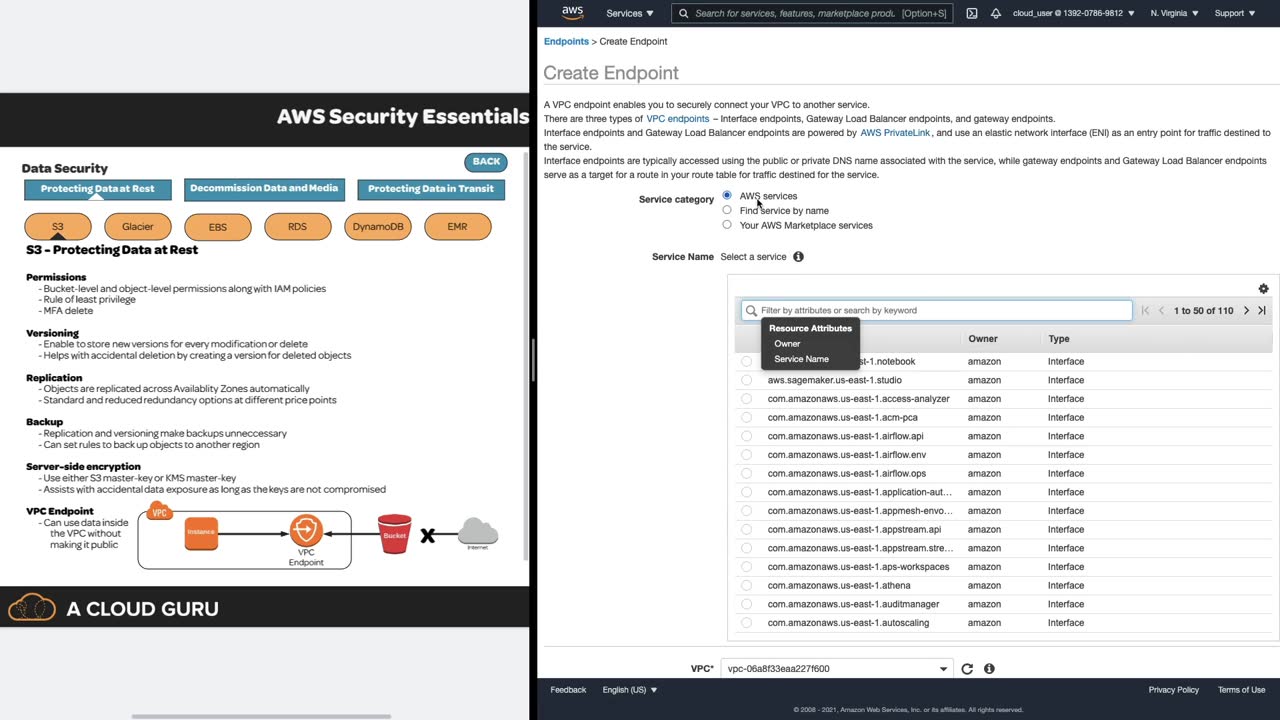The width and height of the screenshot is (1280, 720).
Task: Click the A Cloud Guru logo icon
Action: click(x=32, y=607)
